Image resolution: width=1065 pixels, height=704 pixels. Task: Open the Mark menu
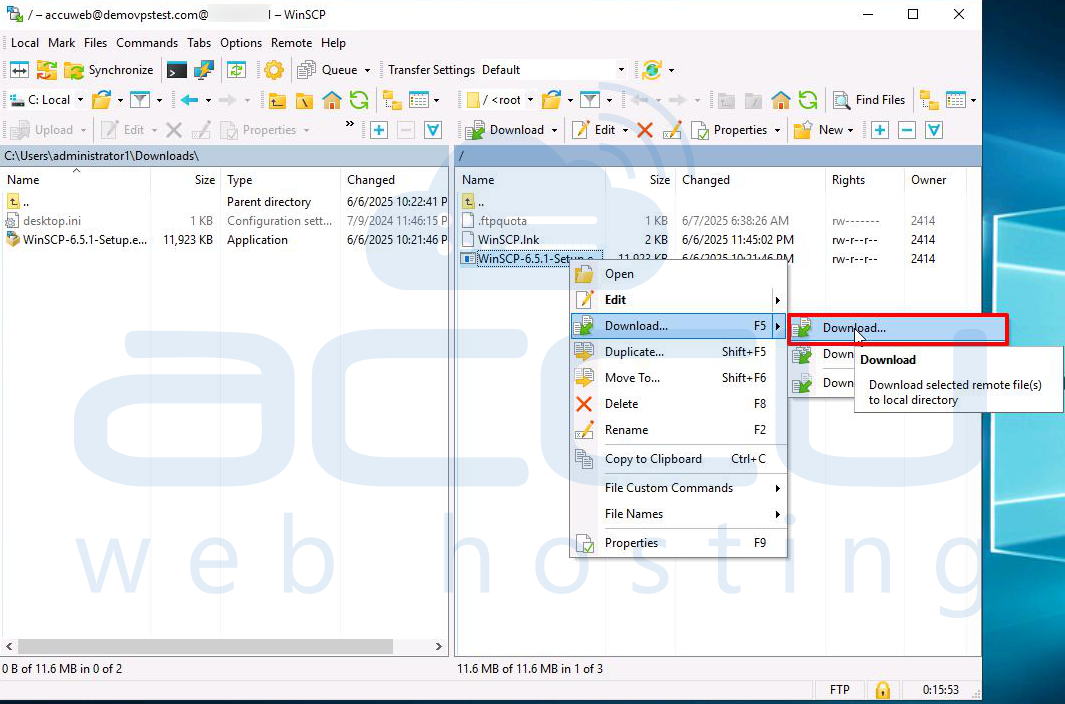61,43
